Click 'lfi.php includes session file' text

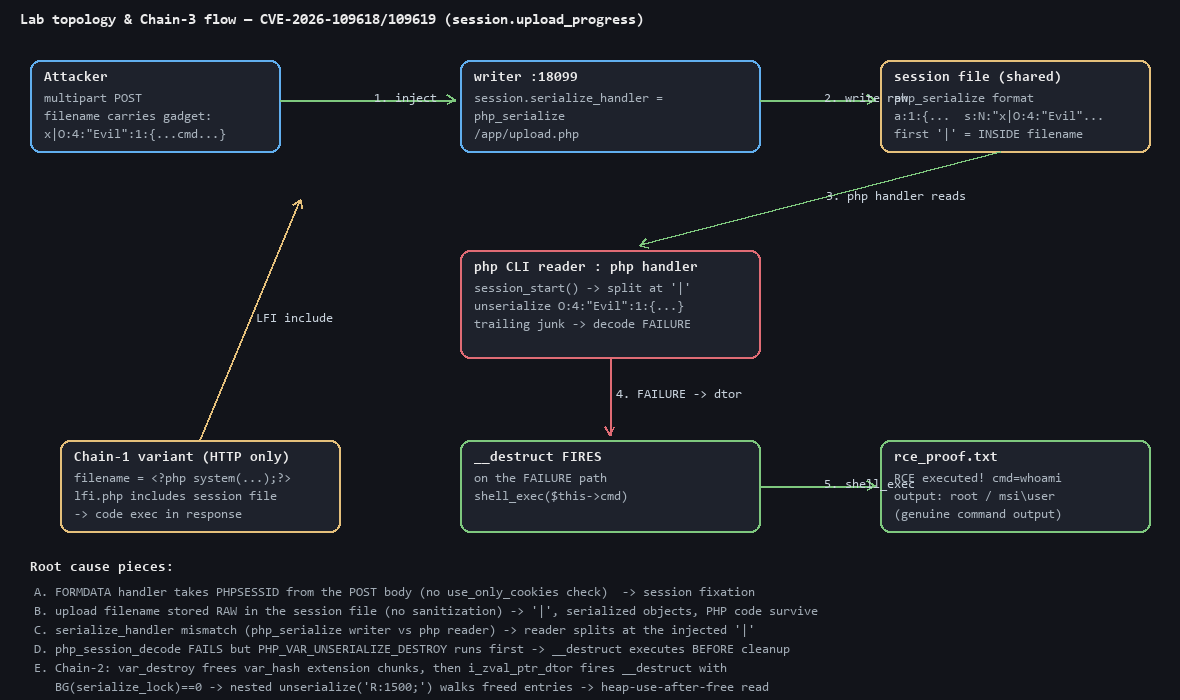tap(175, 496)
